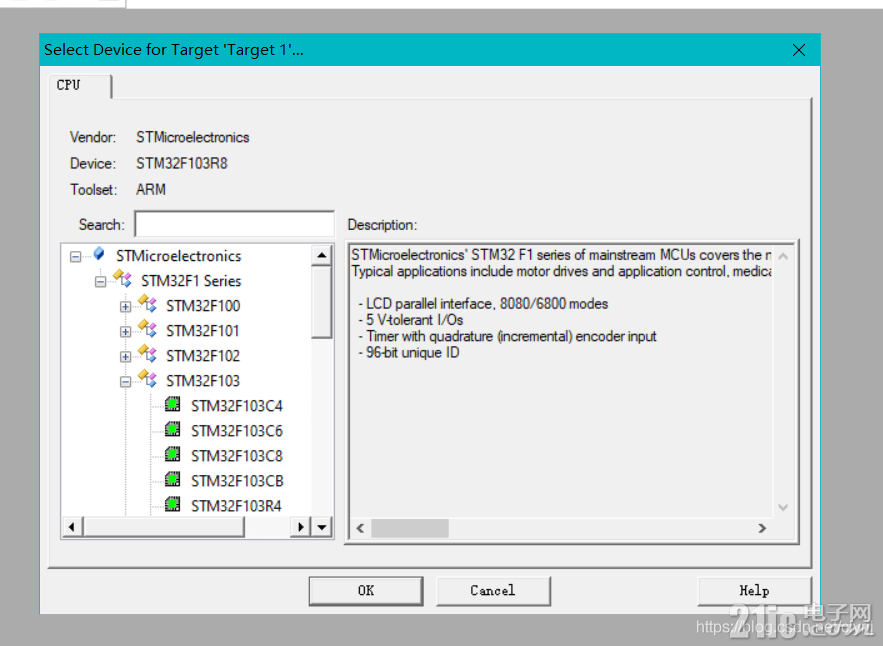Click the chip icon beside STM32F103C8

click(x=173, y=454)
